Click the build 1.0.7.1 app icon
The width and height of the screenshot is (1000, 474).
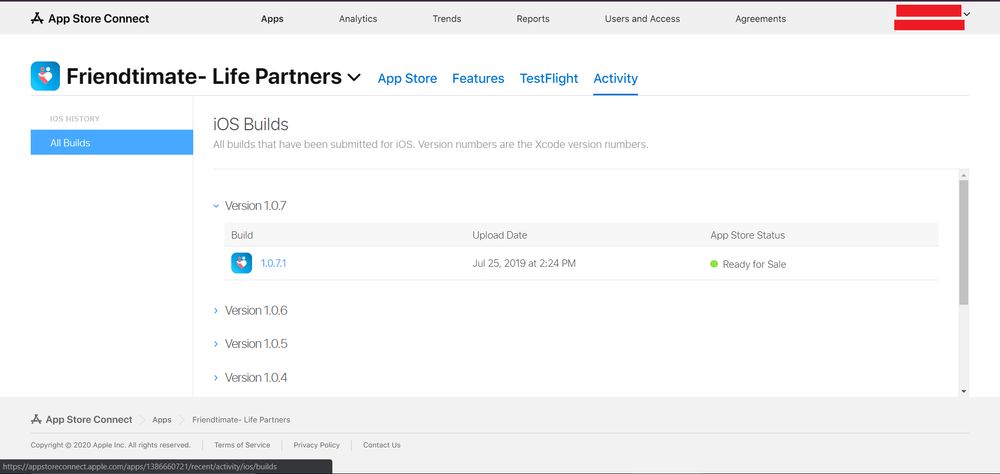241,263
